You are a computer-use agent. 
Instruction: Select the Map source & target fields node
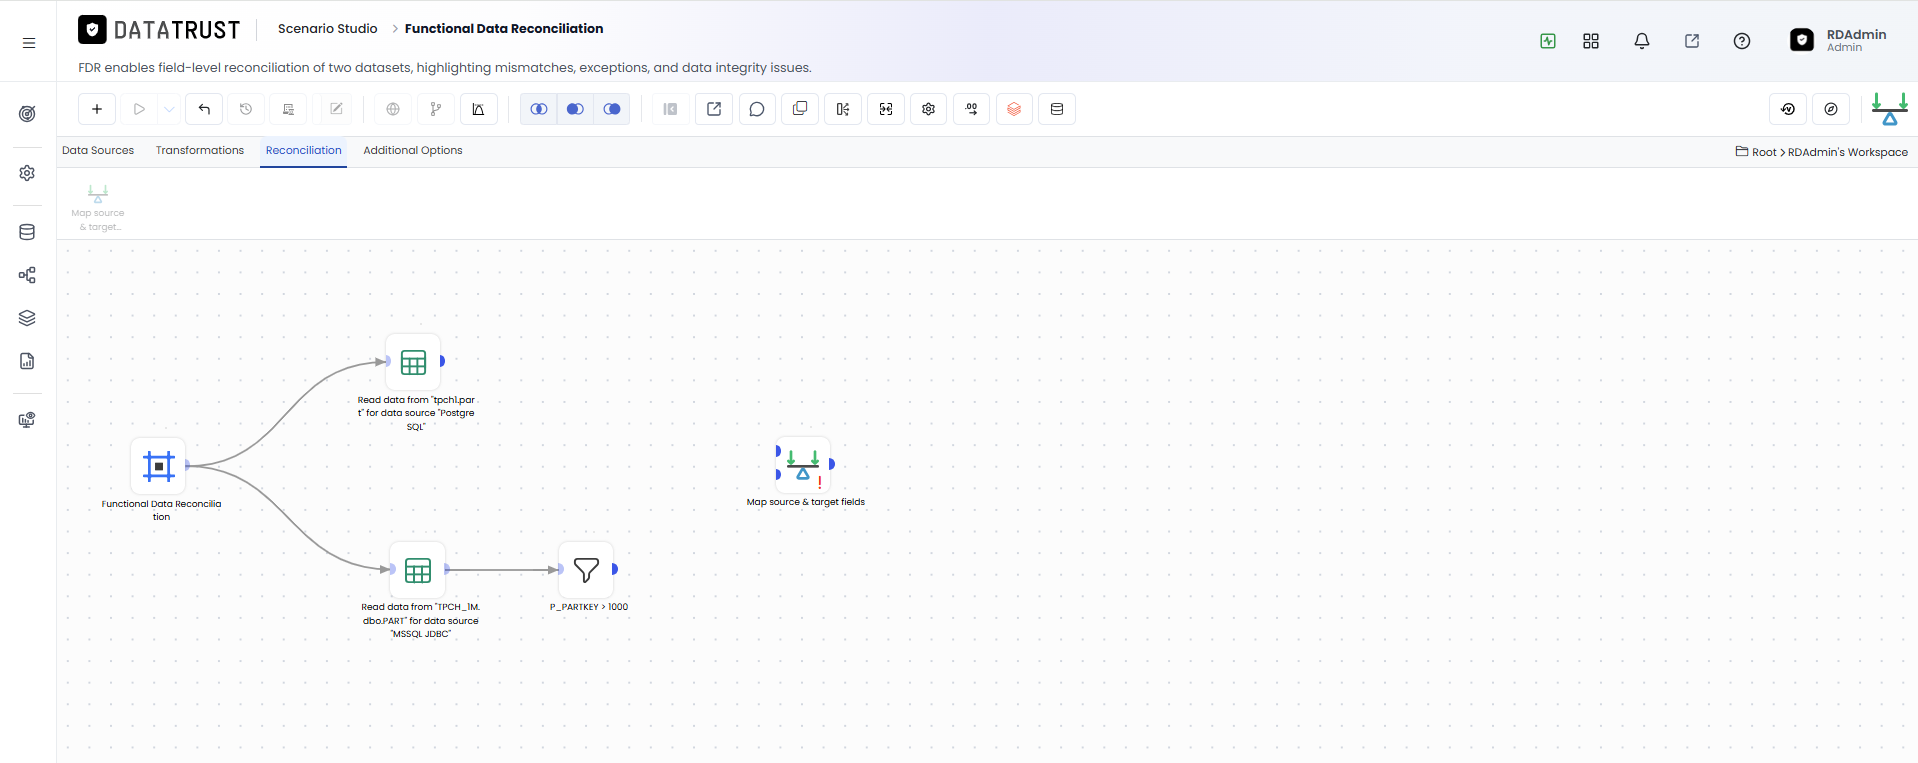(x=803, y=464)
